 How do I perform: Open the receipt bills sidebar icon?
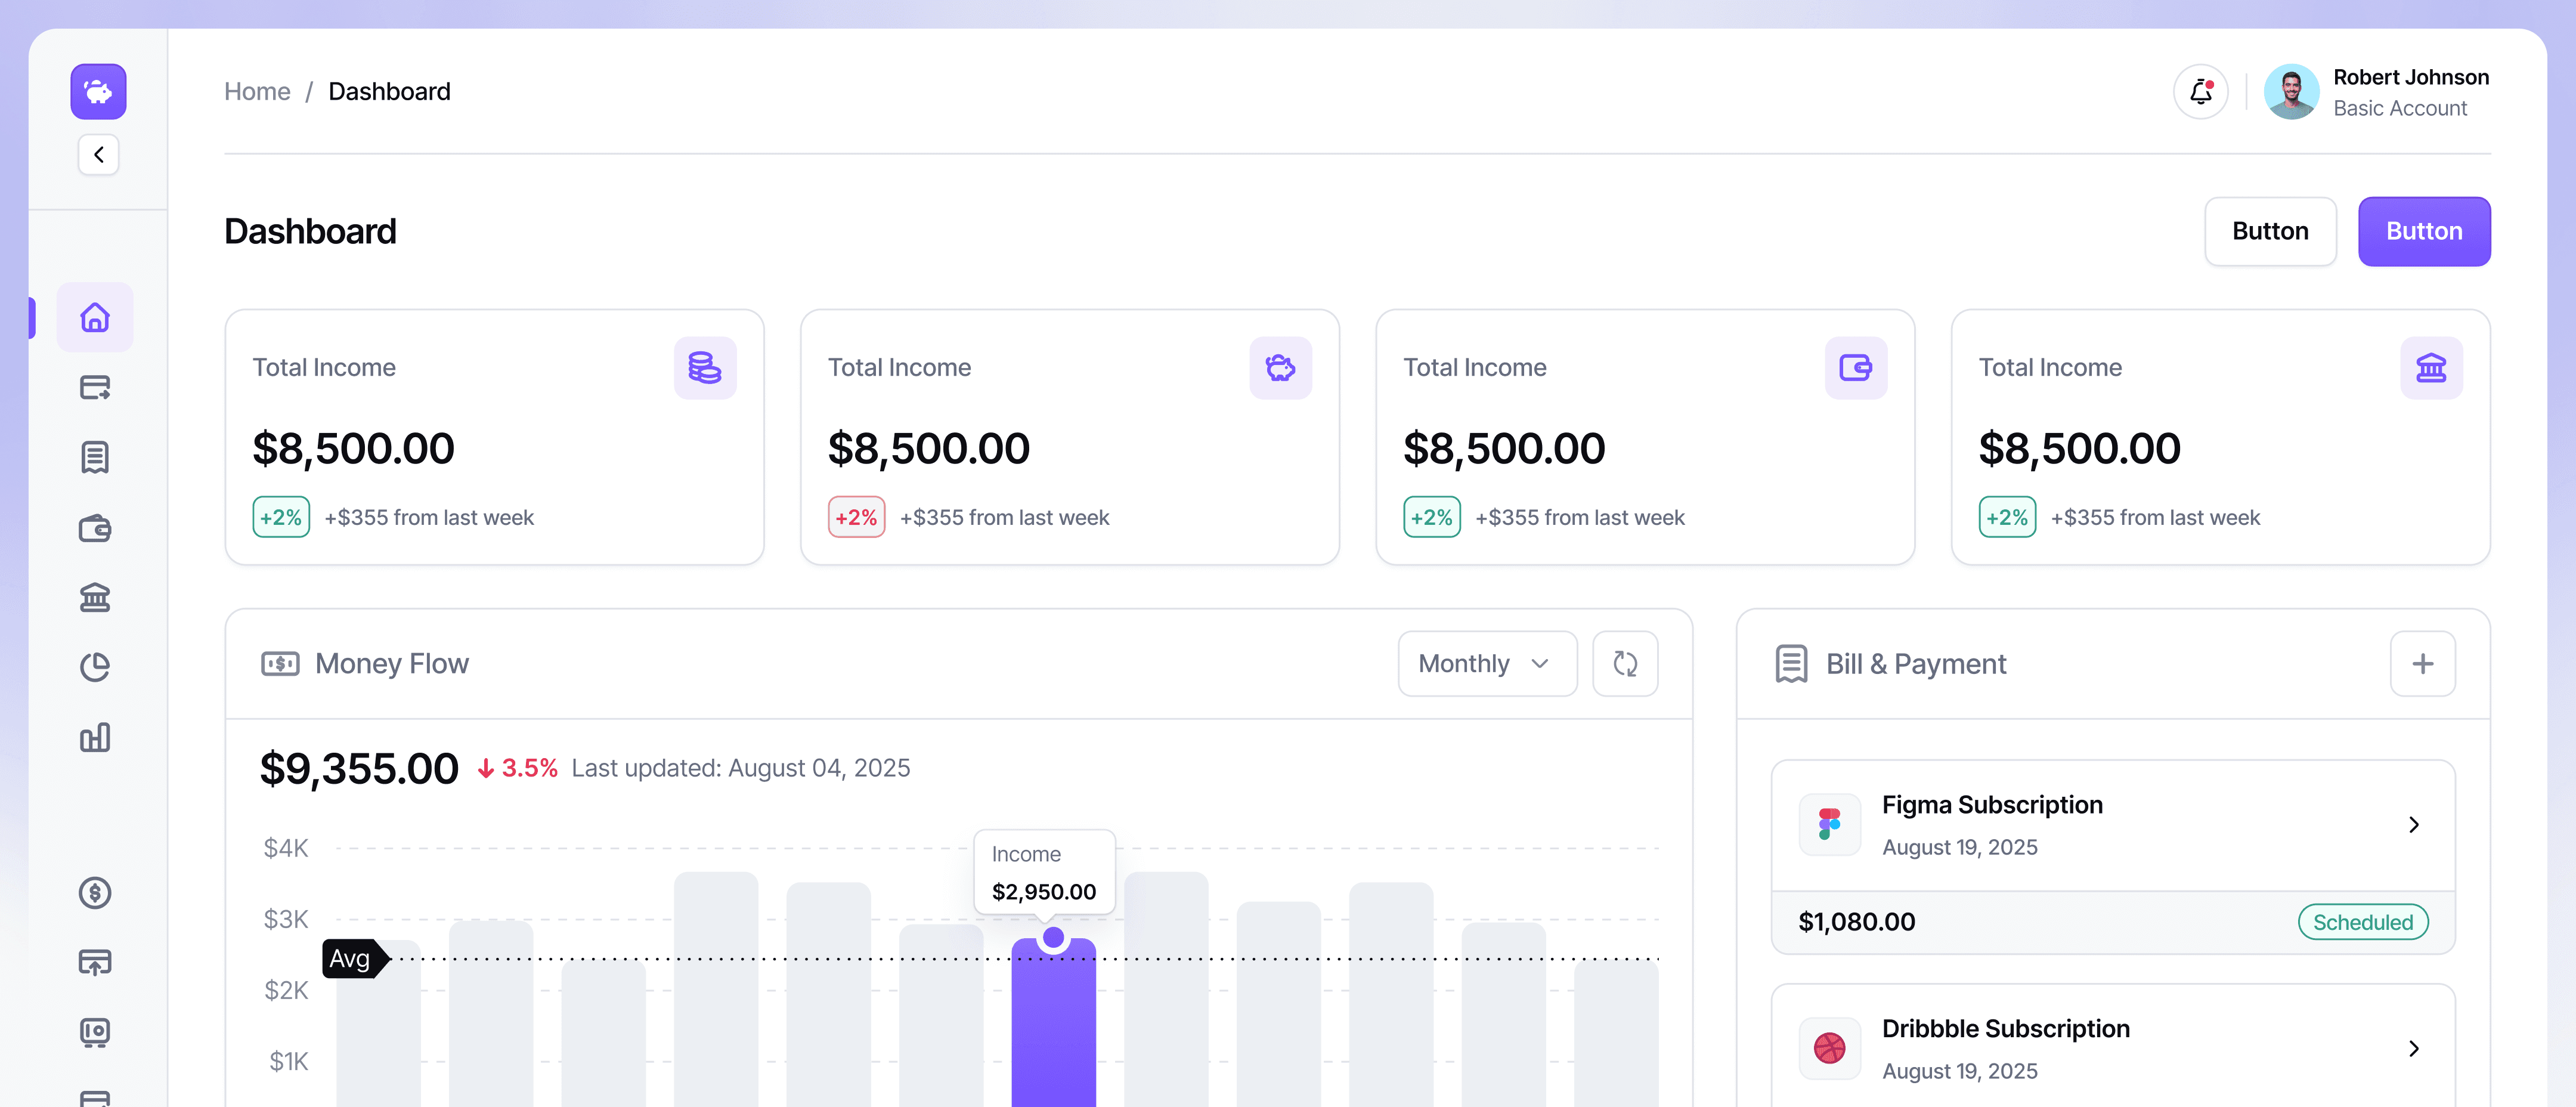95,457
